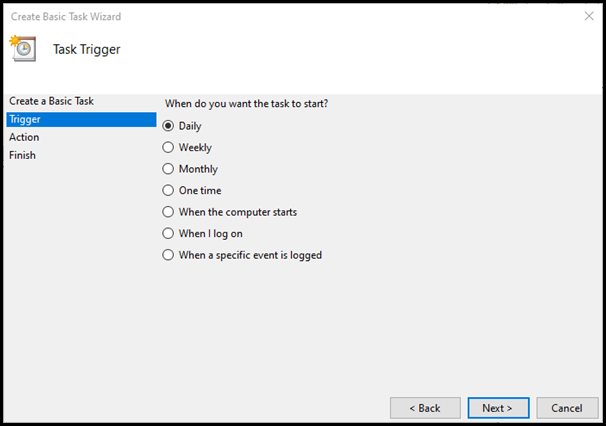606x426 pixels.
Task: Click the clock face of the task wizard icon
Action: click(24, 49)
